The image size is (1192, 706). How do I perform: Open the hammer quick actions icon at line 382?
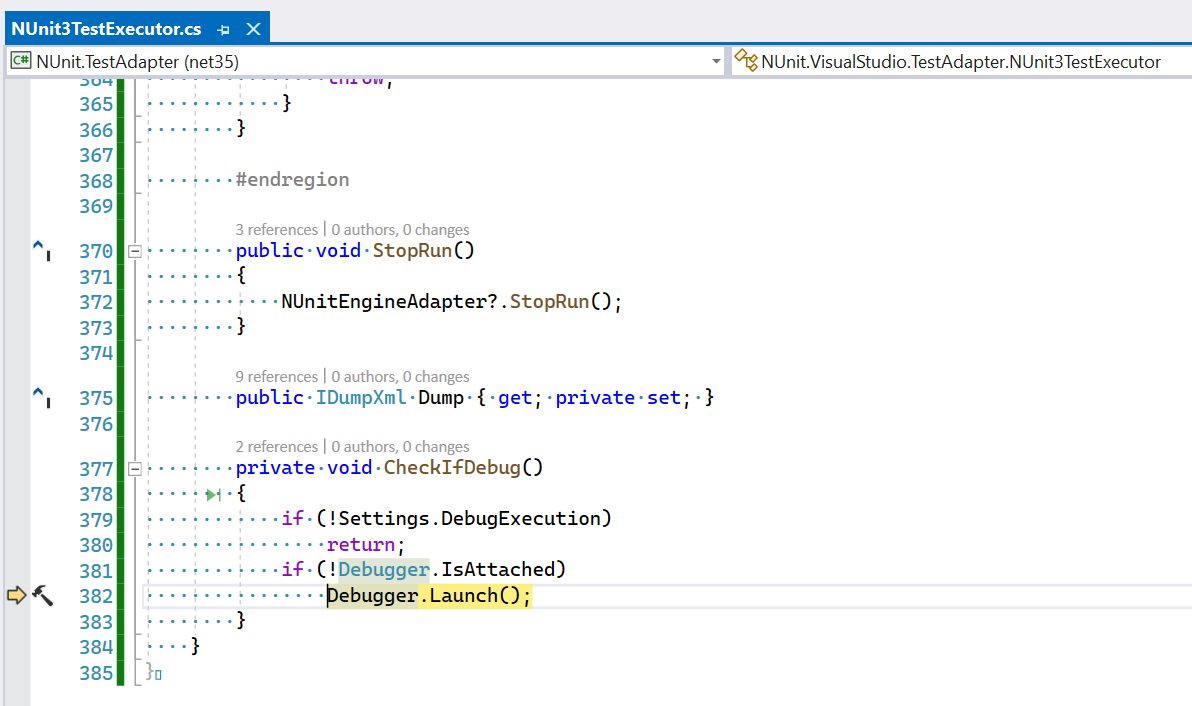(42, 596)
